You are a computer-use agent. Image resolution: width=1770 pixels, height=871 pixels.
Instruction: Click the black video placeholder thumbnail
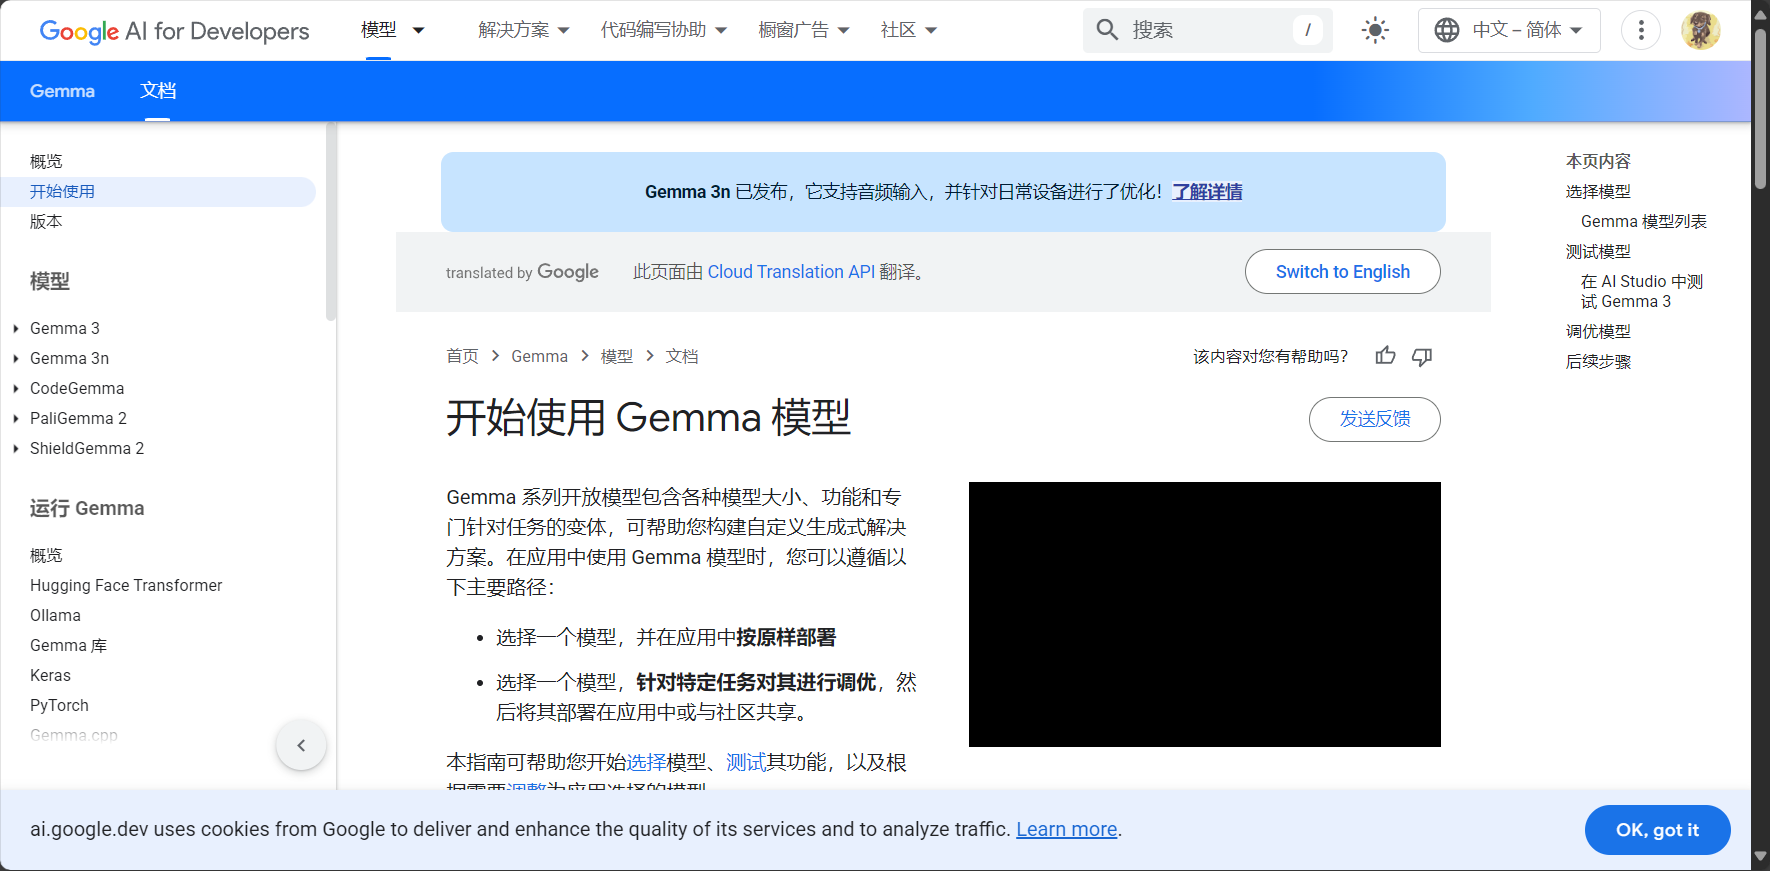coord(1204,614)
